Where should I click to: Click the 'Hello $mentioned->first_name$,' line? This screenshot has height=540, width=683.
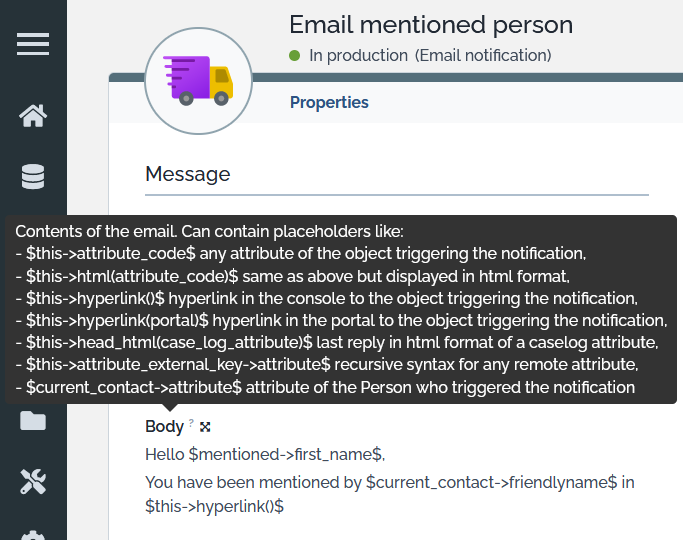(265, 455)
